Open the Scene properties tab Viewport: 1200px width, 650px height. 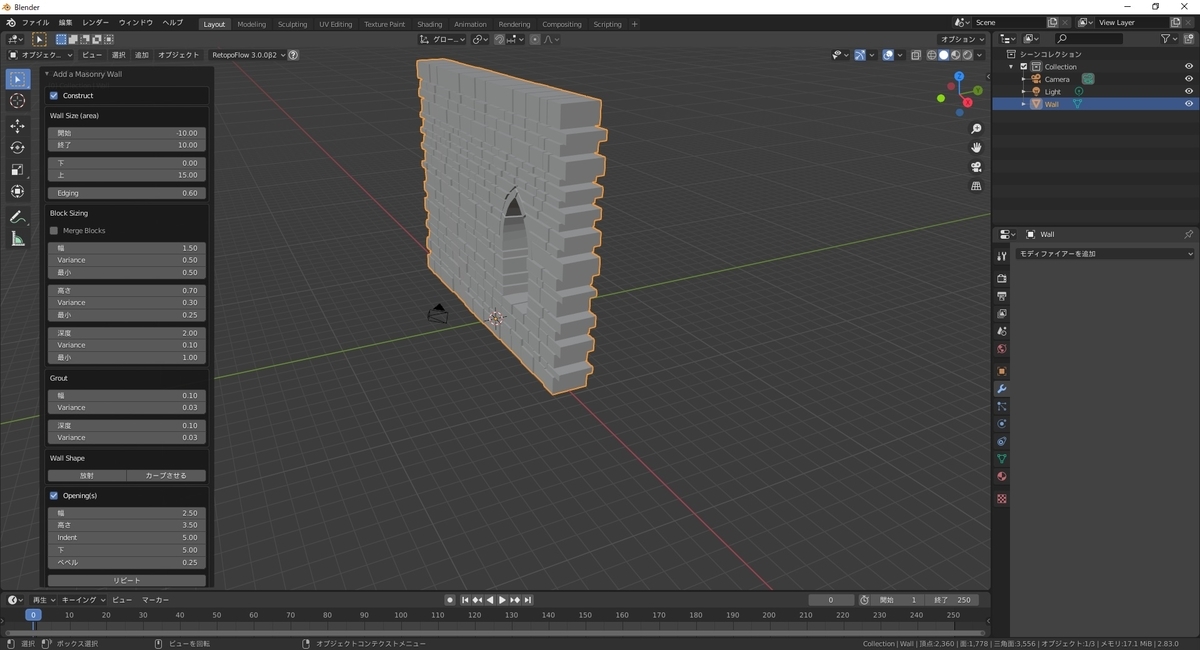[x=1001, y=332]
